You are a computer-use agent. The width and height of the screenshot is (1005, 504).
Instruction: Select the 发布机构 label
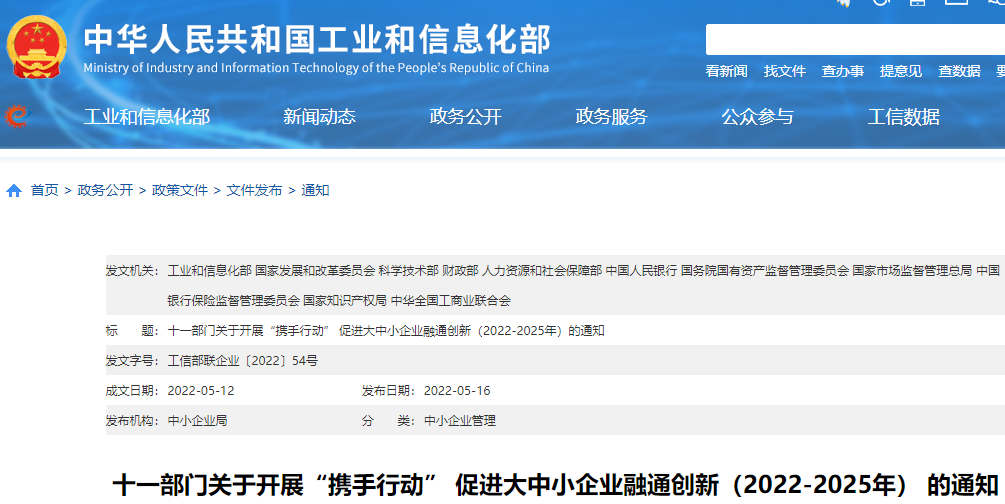click(132, 421)
